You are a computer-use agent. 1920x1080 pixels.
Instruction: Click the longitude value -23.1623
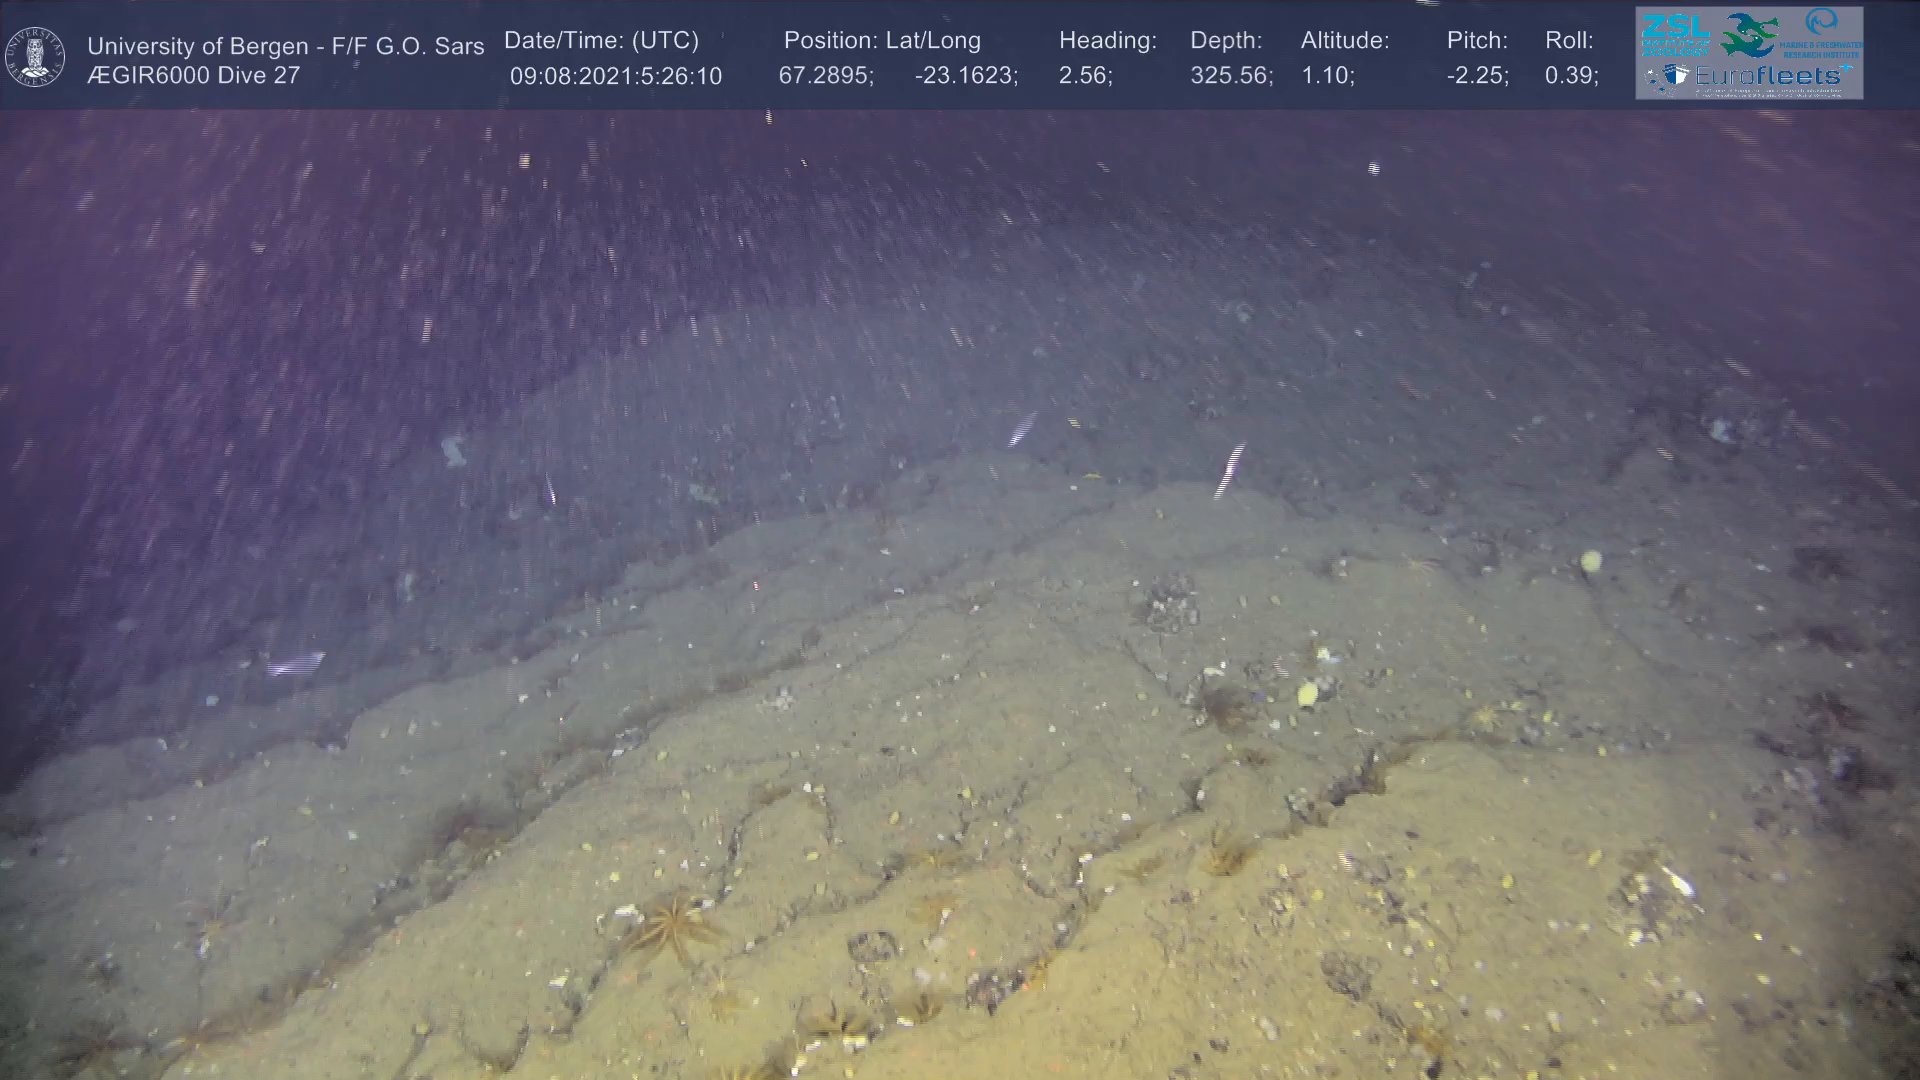point(965,76)
